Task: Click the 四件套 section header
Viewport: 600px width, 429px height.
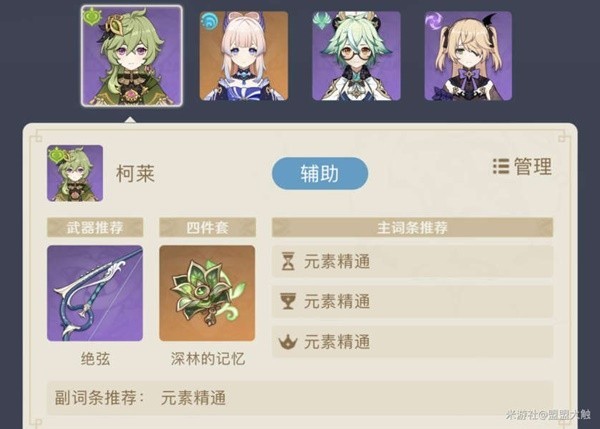Action: (x=207, y=228)
